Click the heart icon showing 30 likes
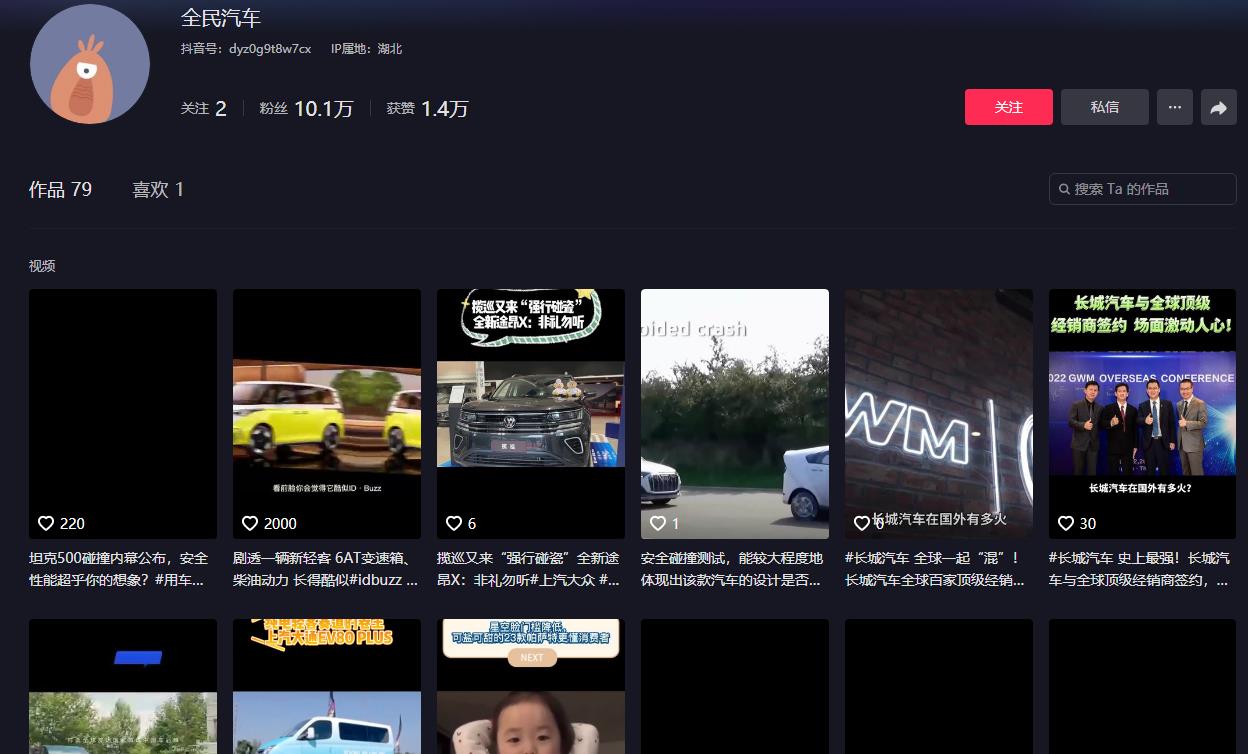Image resolution: width=1248 pixels, height=754 pixels. click(1066, 523)
